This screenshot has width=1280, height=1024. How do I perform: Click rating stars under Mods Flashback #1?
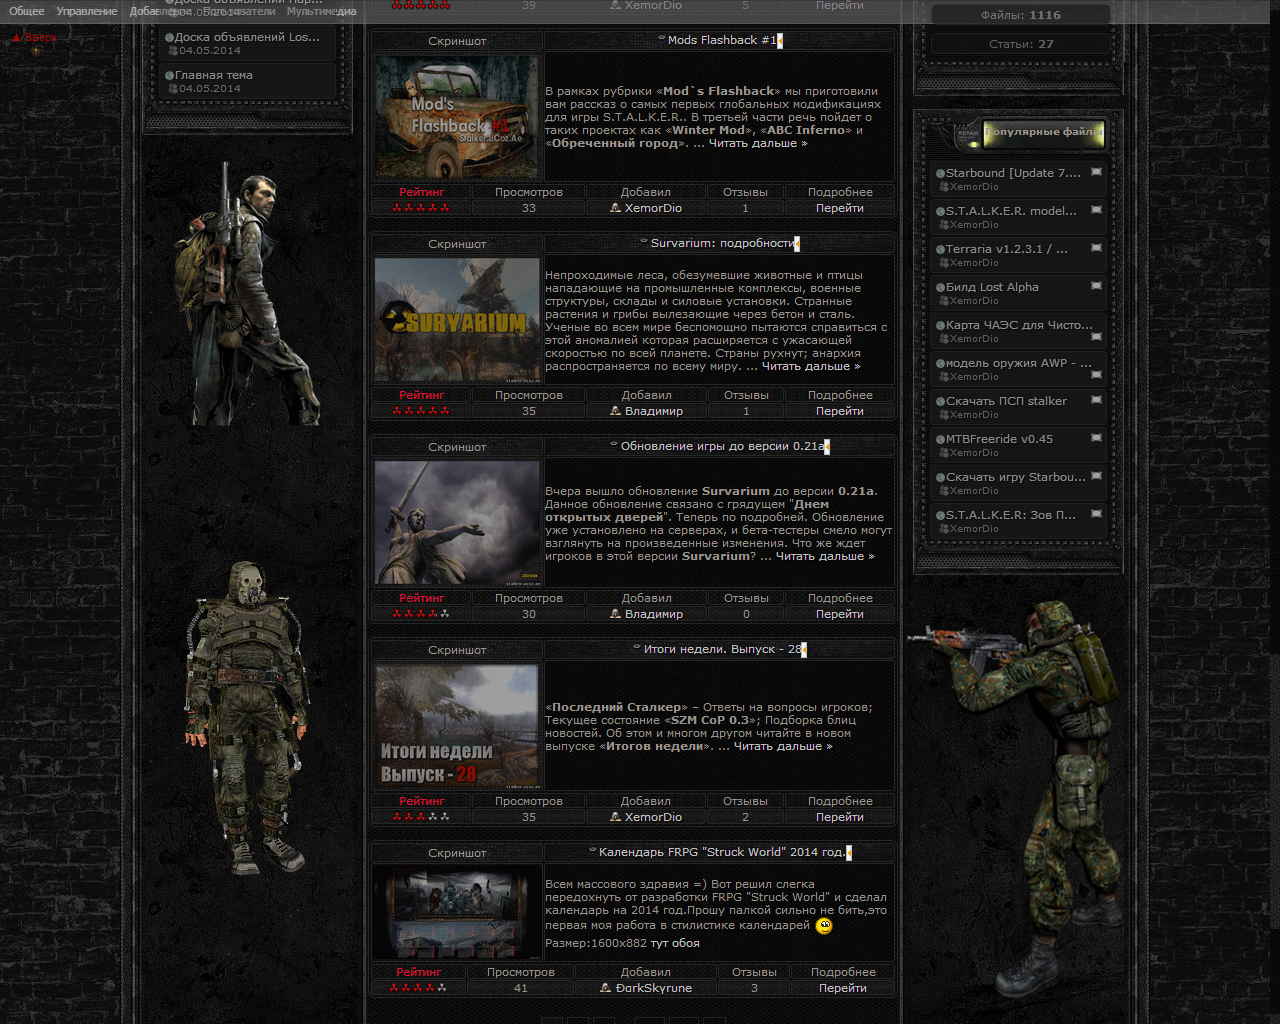(421, 208)
